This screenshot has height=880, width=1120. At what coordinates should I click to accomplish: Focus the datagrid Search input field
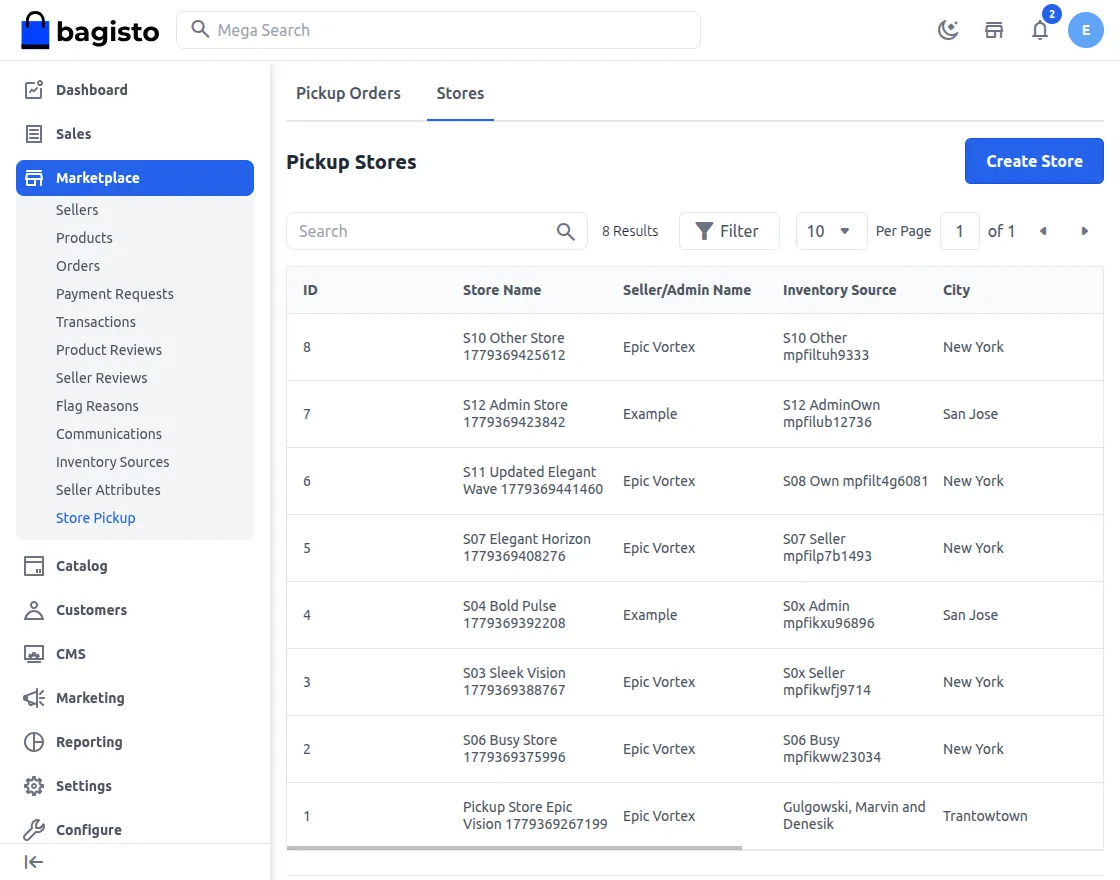click(x=436, y=231)
